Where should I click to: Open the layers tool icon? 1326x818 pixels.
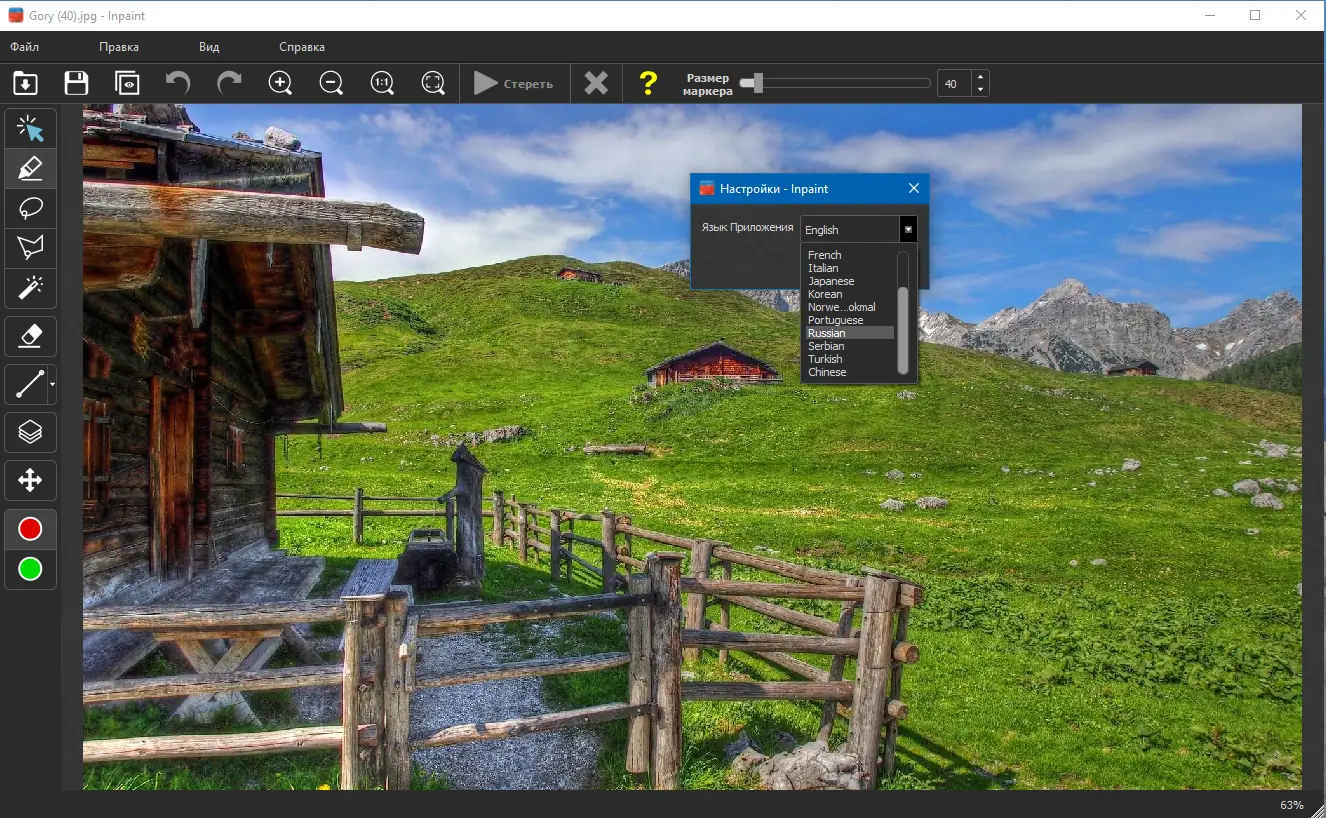coord(30,432)
